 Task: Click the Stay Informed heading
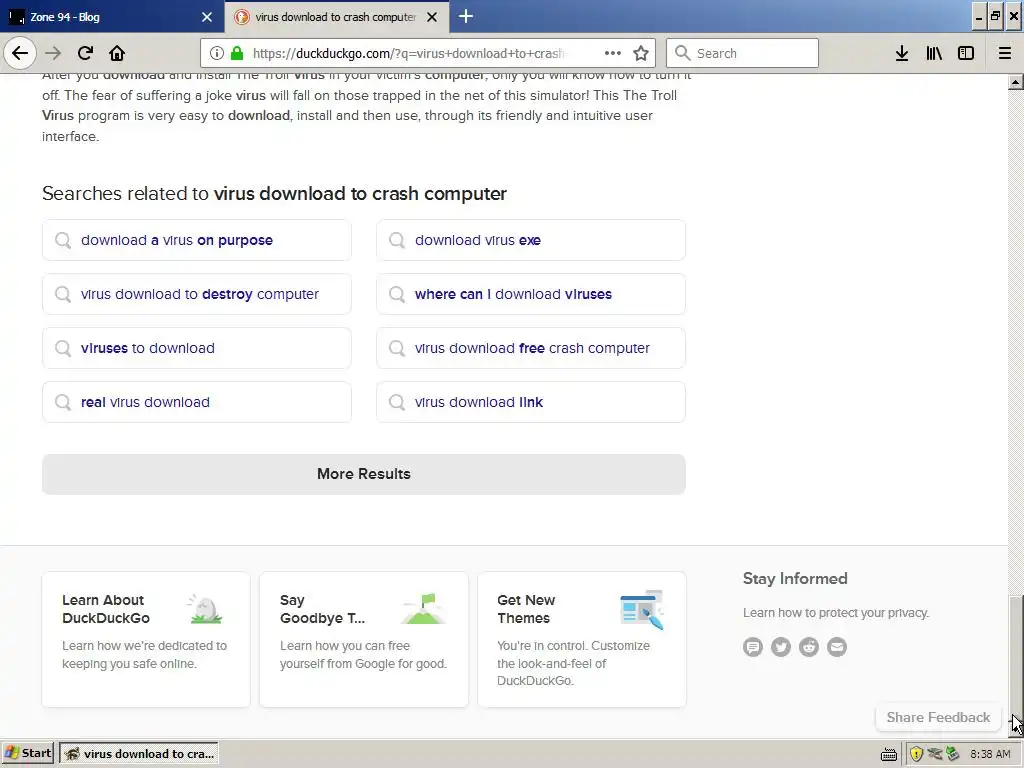(x=795, y=579)
